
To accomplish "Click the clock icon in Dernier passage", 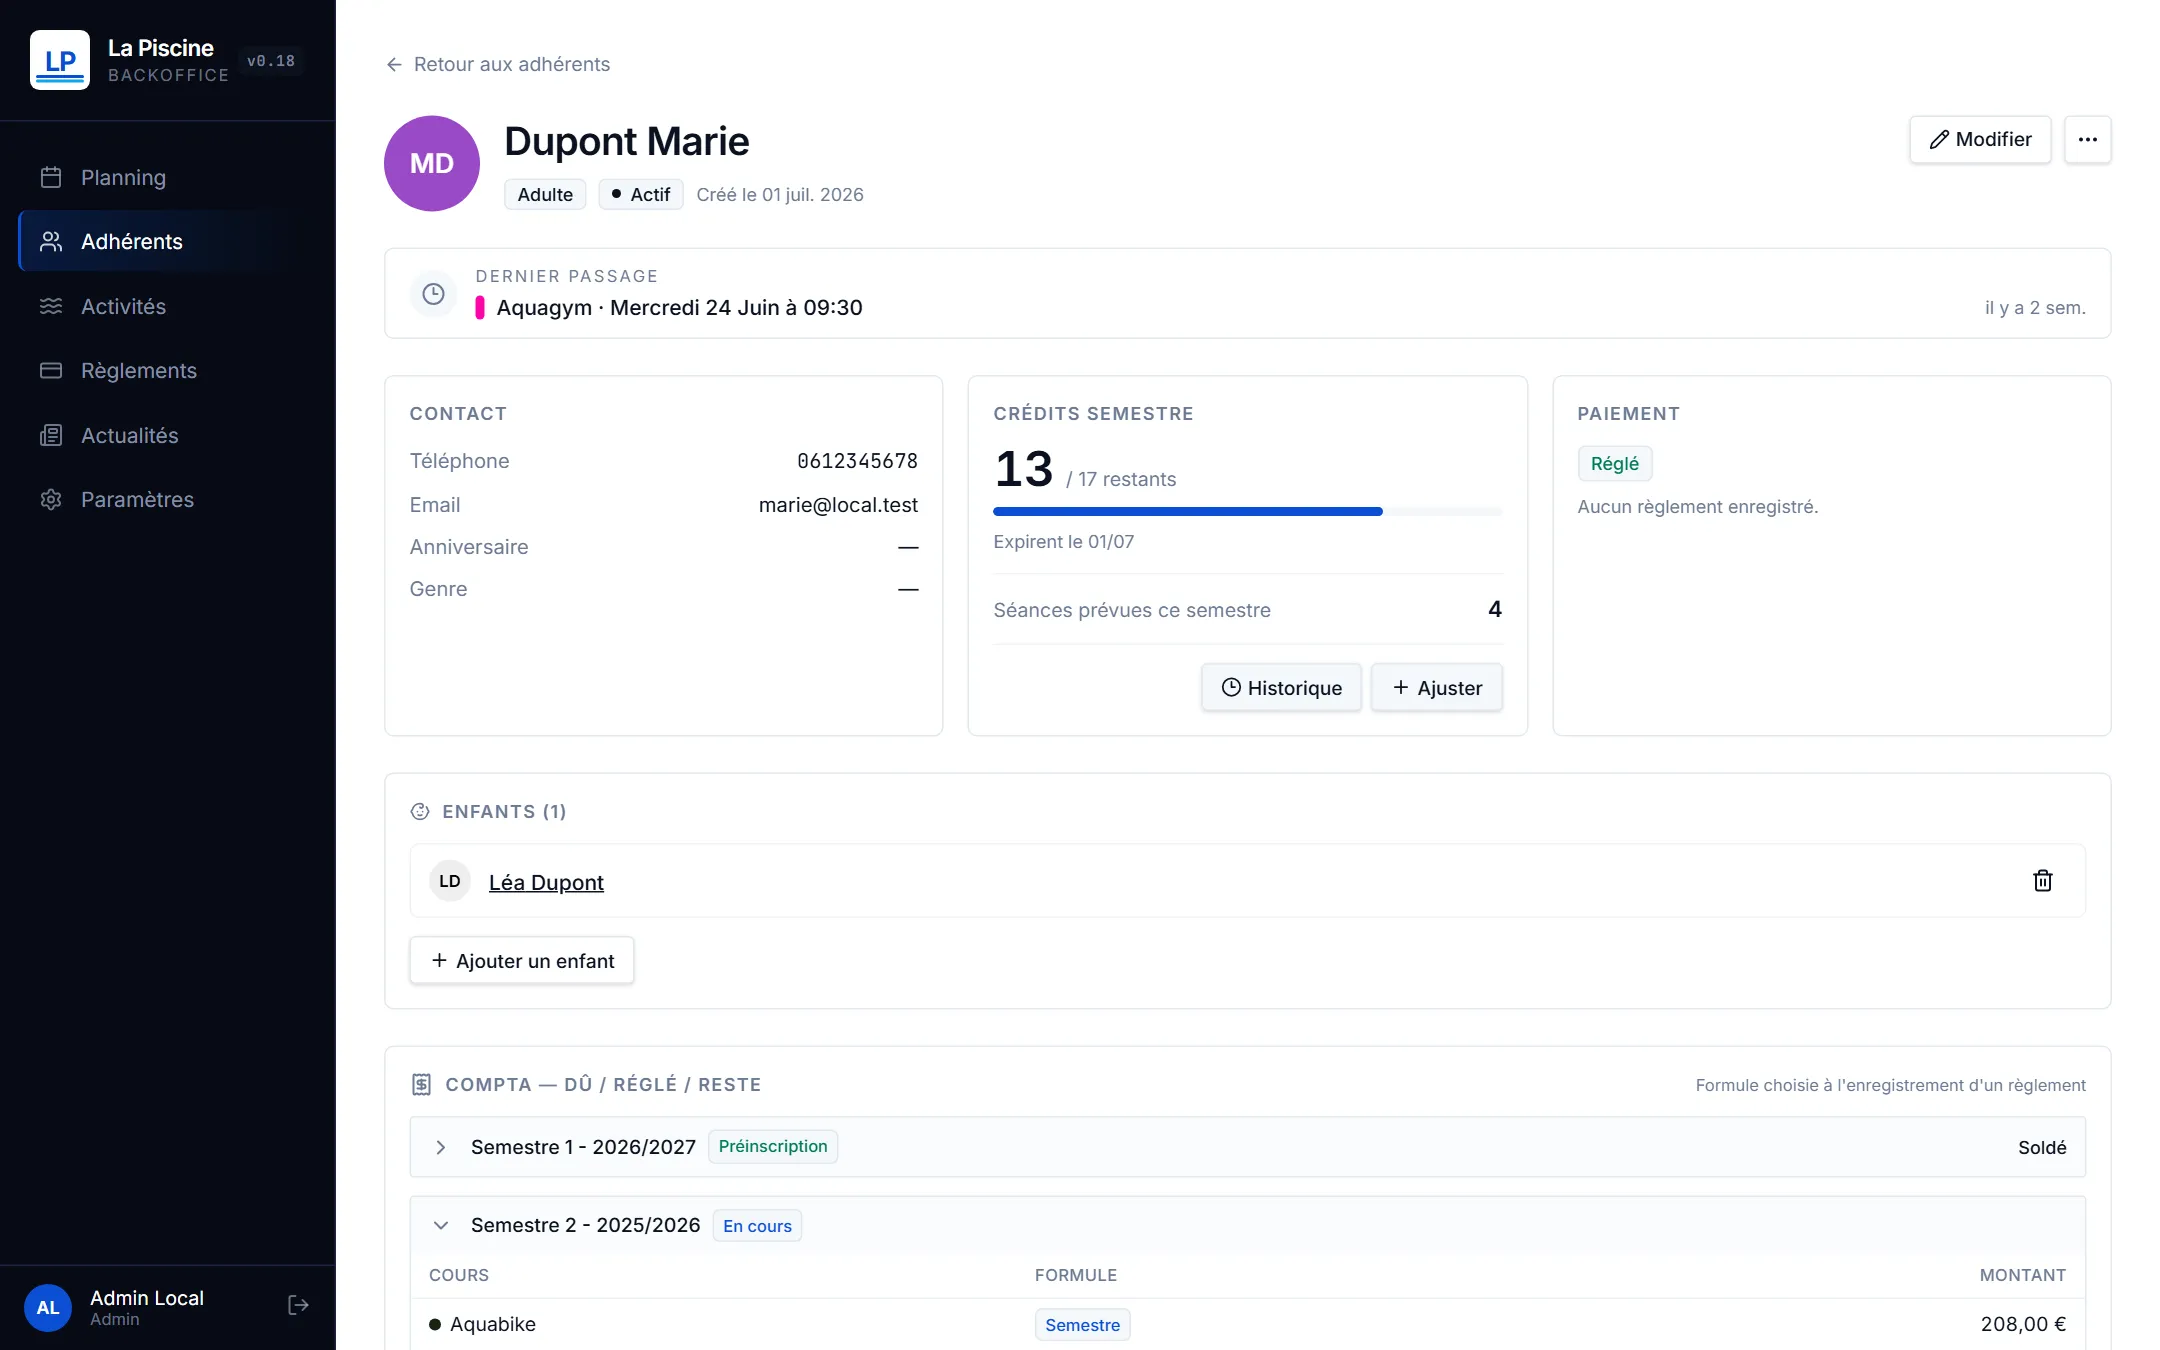I will 433,294.
